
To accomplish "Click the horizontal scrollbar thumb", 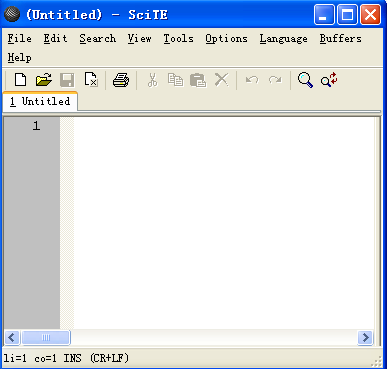I will click(x=46, y=338).
